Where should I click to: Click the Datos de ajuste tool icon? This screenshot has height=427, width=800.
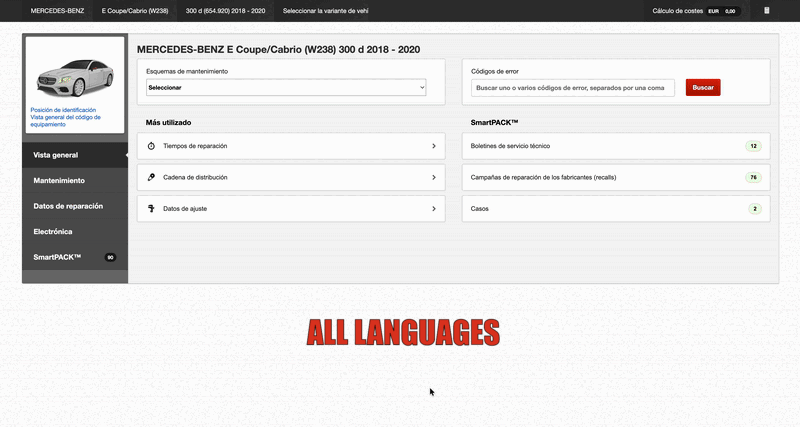pyautogui.click(x=151, y=209)
